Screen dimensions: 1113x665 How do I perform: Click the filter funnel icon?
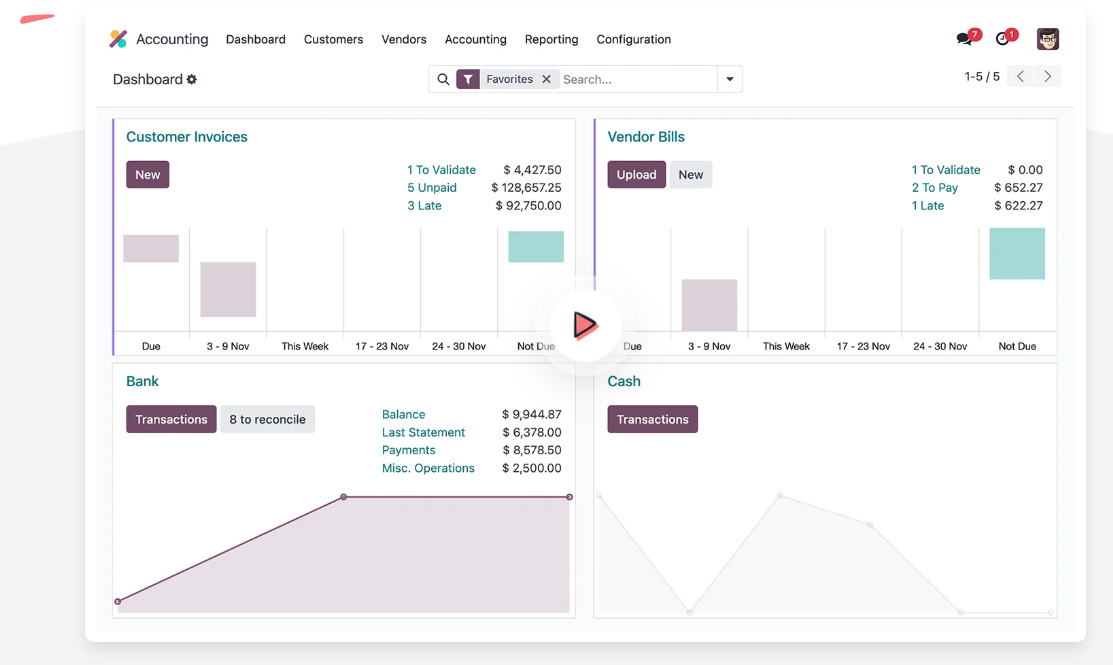(468, 79)
